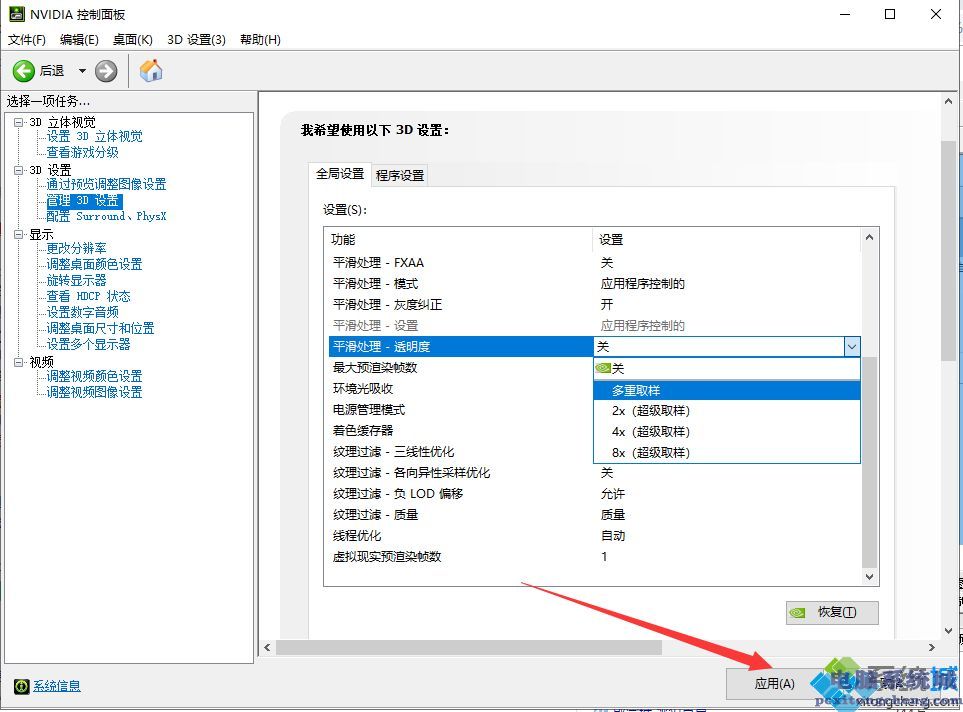The image size is (963, 712).
Task: Collapse the 视频 tree node
Action: [19, 362]
